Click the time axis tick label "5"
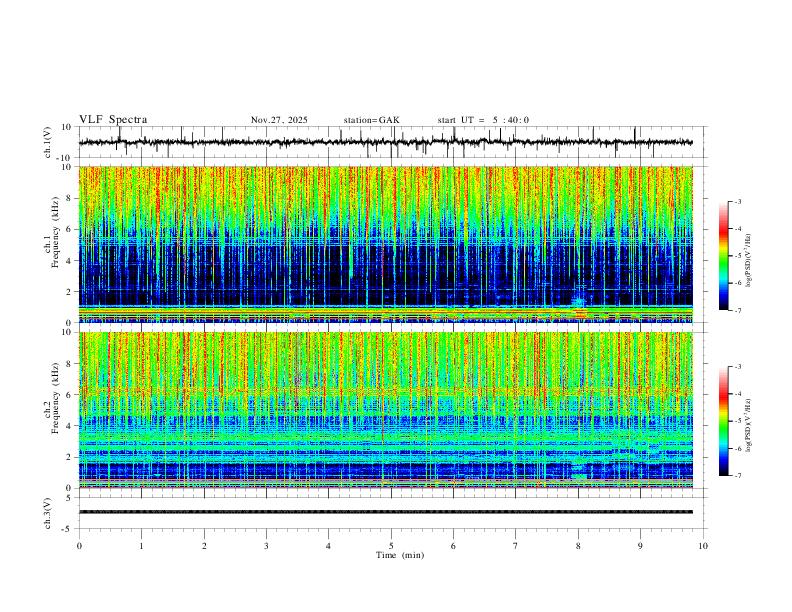The image size is (792, 612). (x=391, y=546)
